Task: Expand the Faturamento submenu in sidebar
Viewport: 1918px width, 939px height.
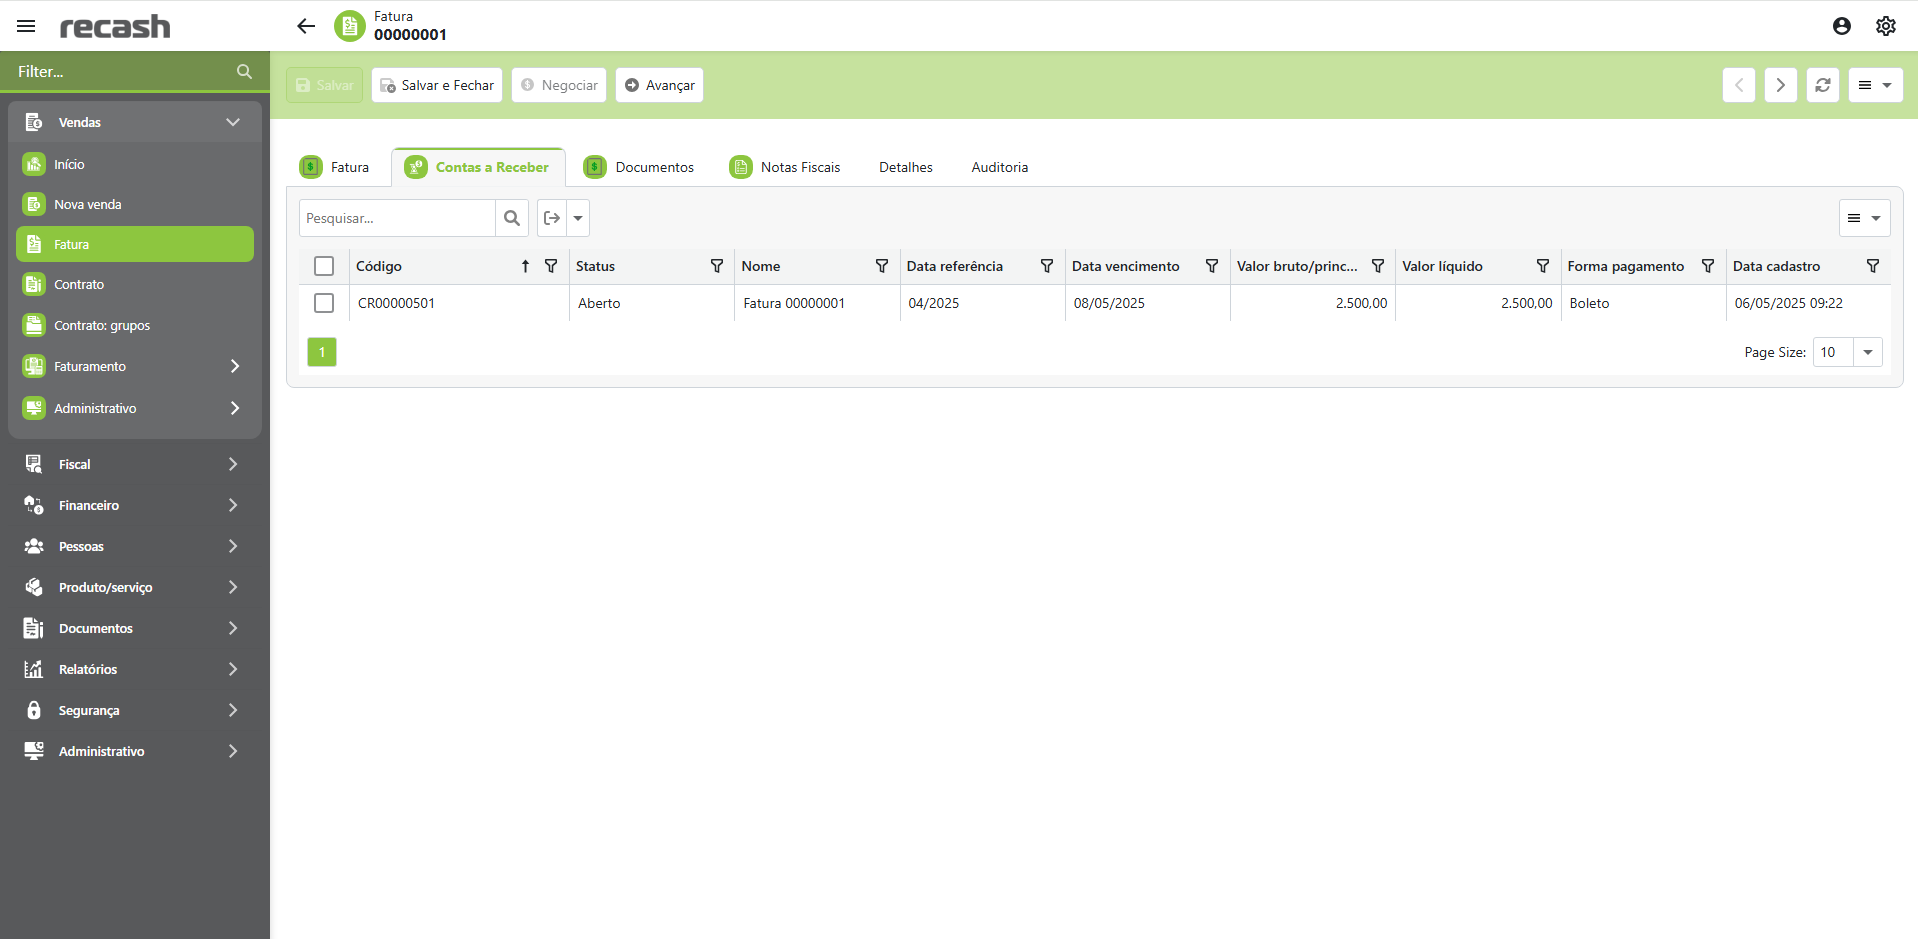Action: click(234, 366)
